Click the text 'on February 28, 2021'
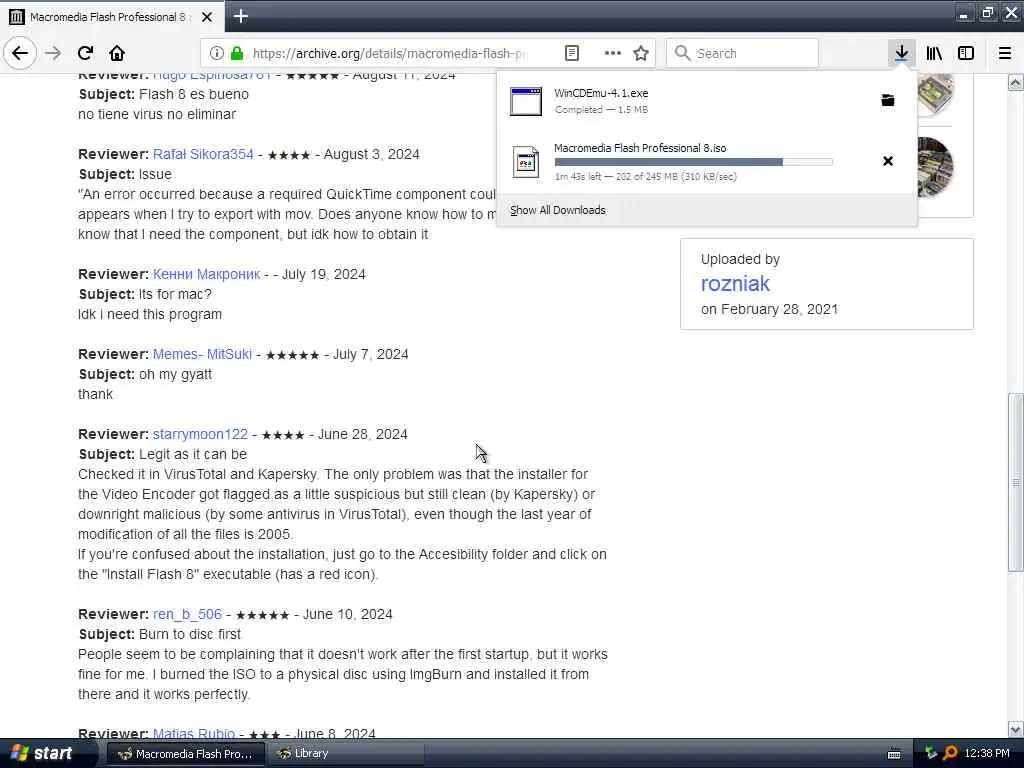This screenshot has height=768, width=1024. point(769,310)
